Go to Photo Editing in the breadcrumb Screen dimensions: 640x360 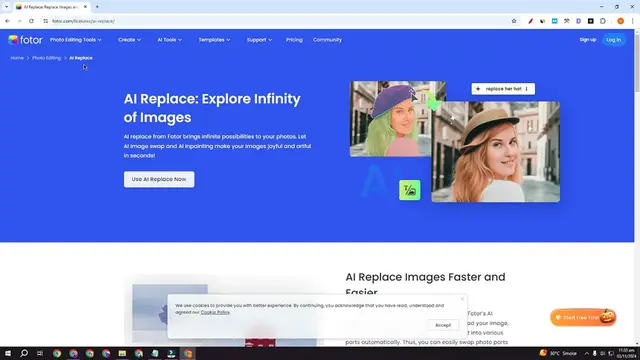[x=47, y=58]
